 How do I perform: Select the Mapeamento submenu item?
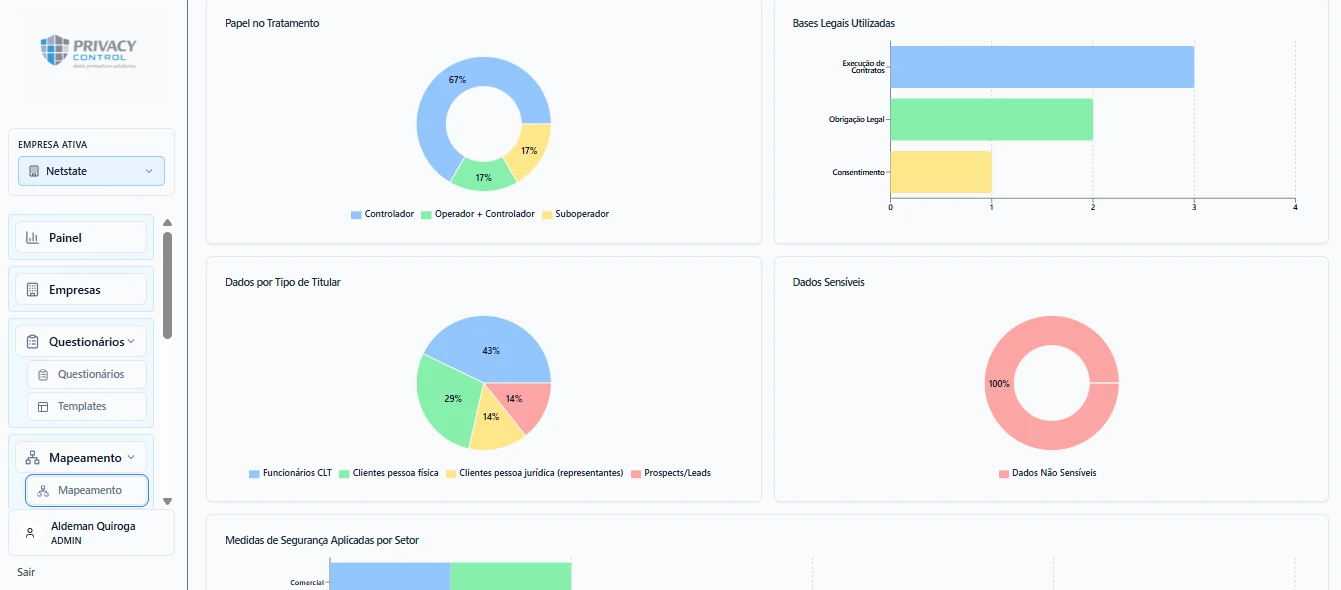[x=87, y=491]
